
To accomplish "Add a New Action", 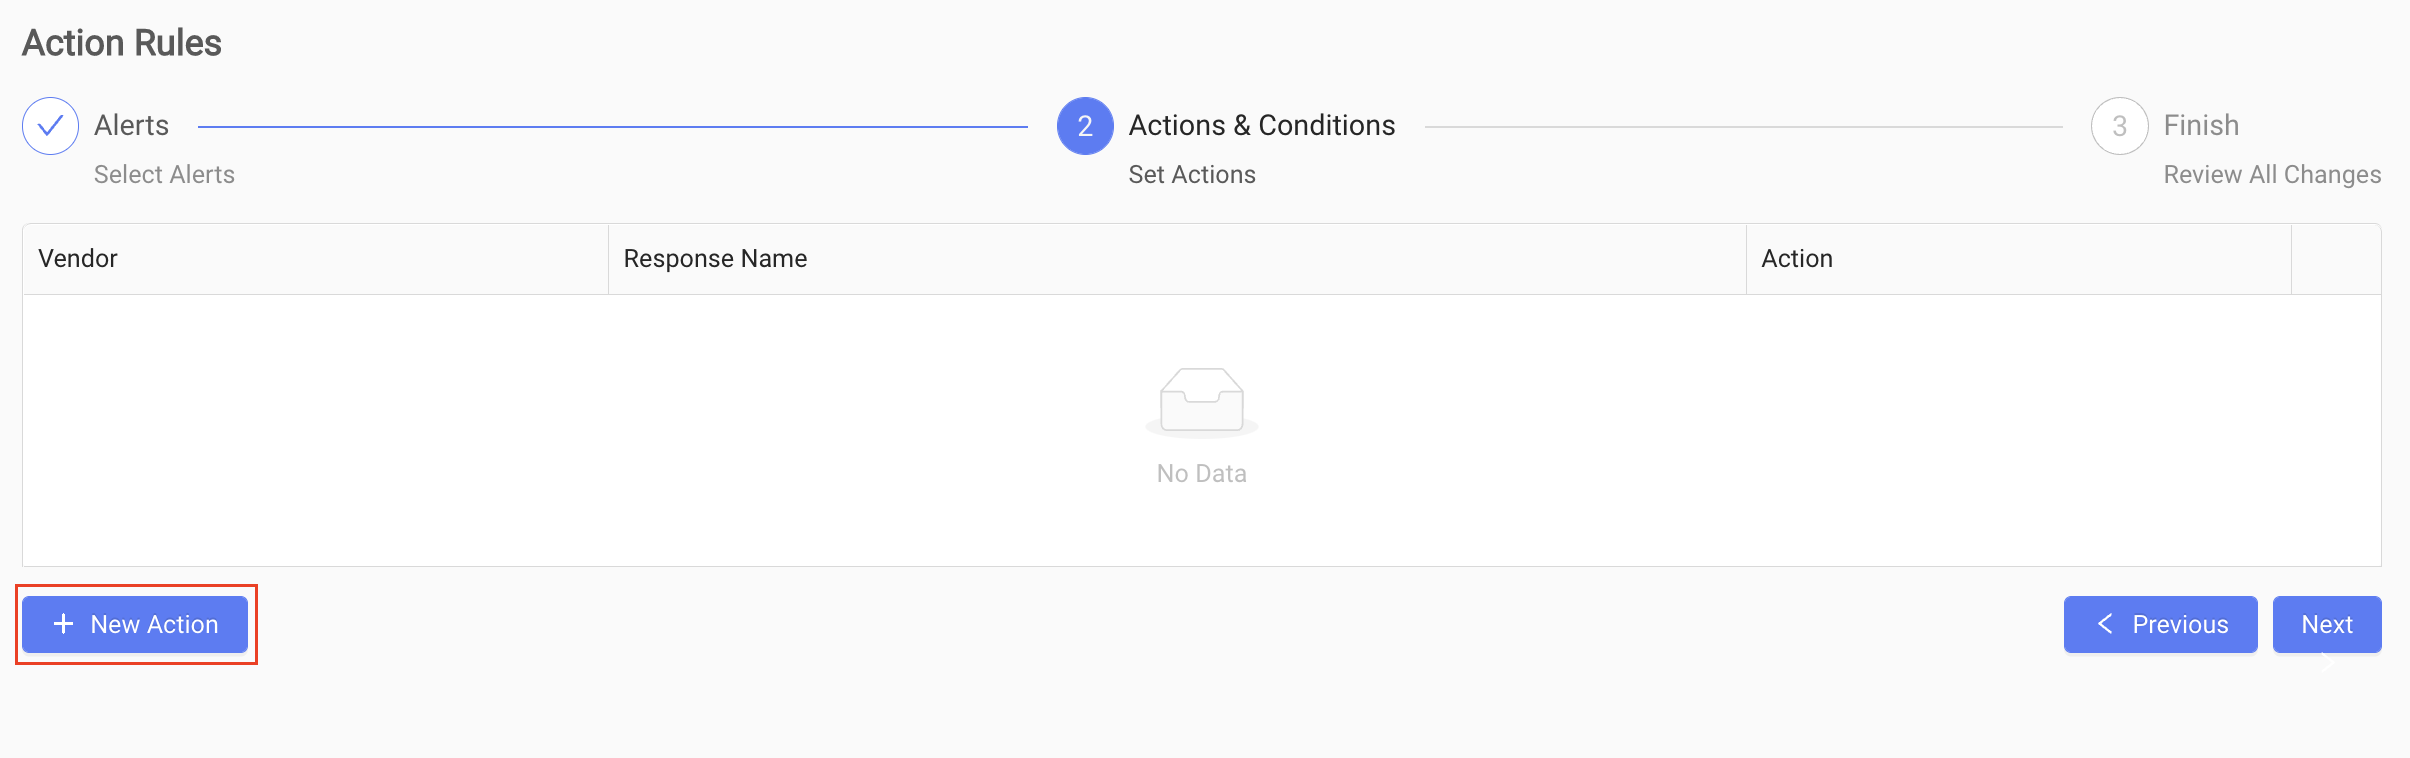I will pyautogui.click(x=135, y=624).
